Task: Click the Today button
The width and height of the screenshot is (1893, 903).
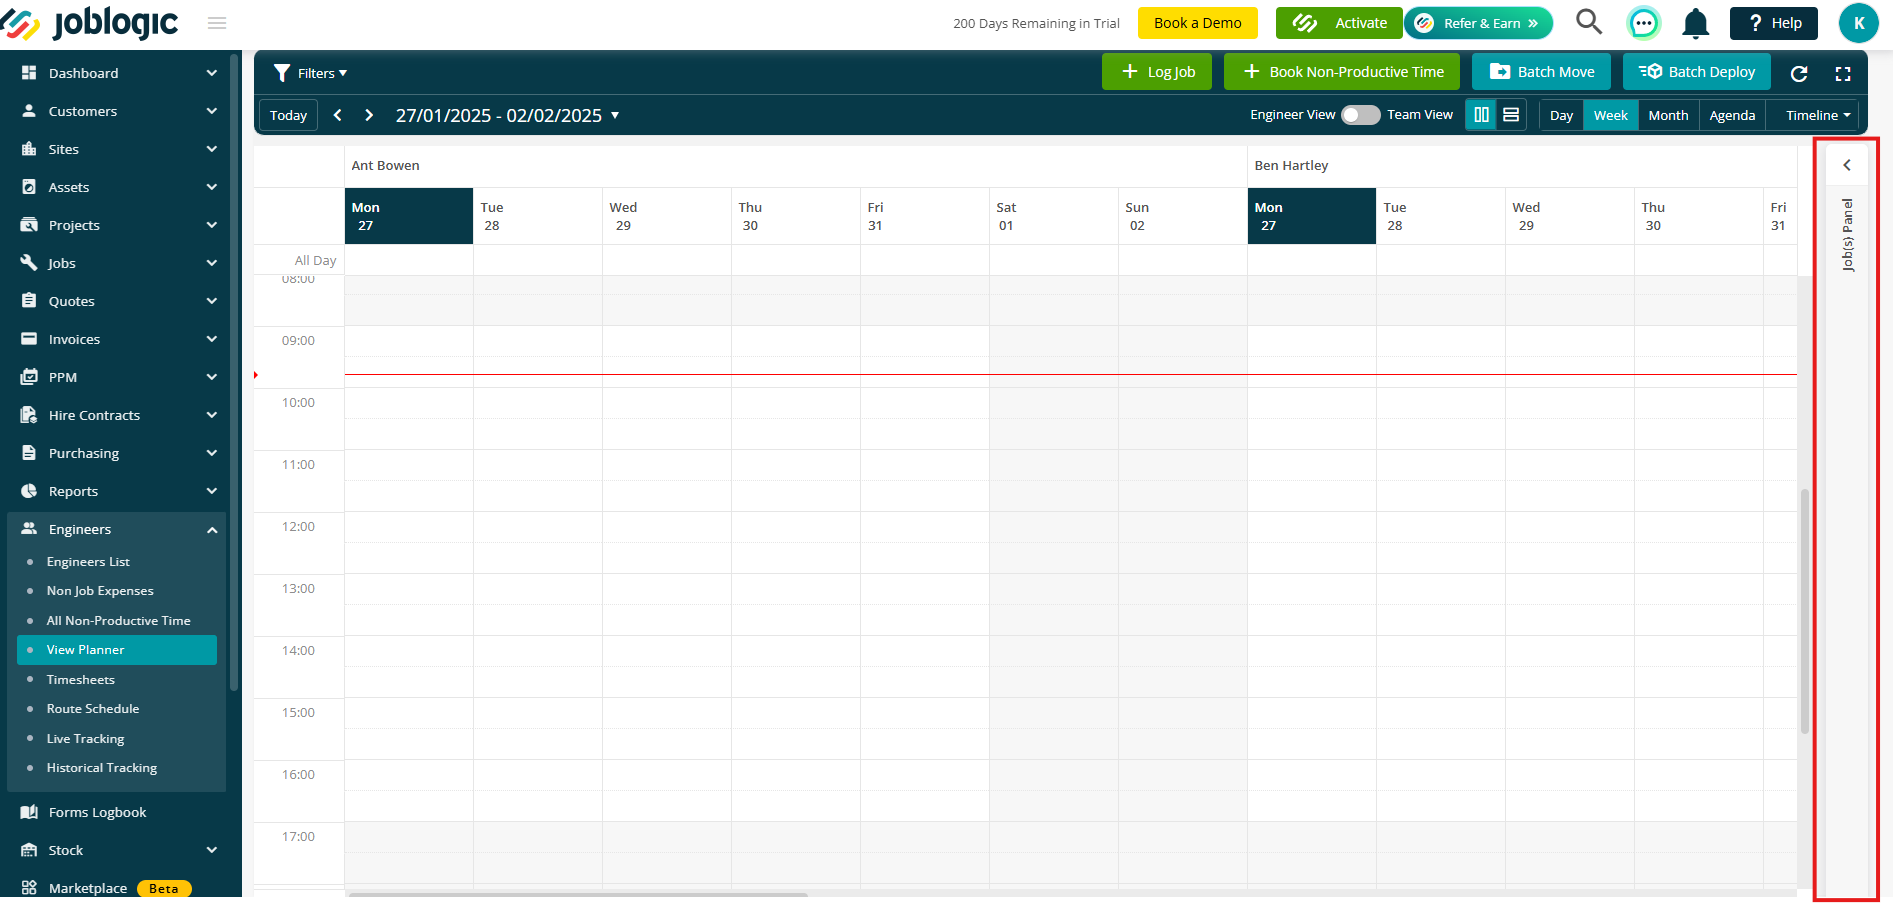Action: [288, 115]
